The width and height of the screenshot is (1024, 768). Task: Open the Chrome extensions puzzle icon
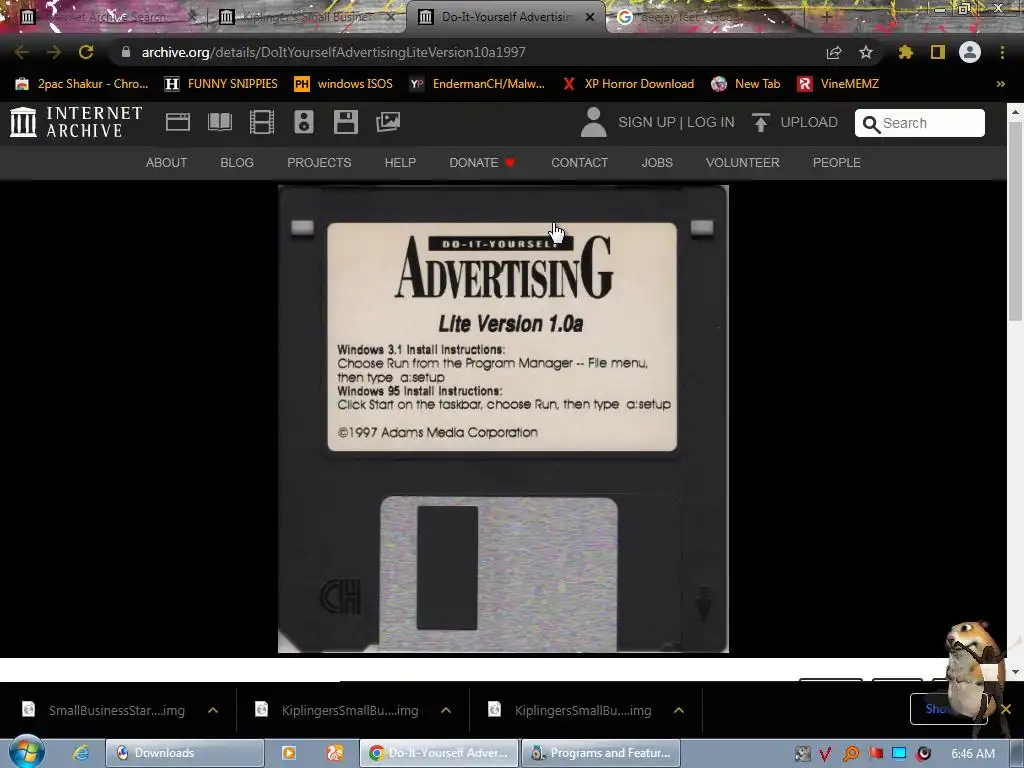pos(906,52)
